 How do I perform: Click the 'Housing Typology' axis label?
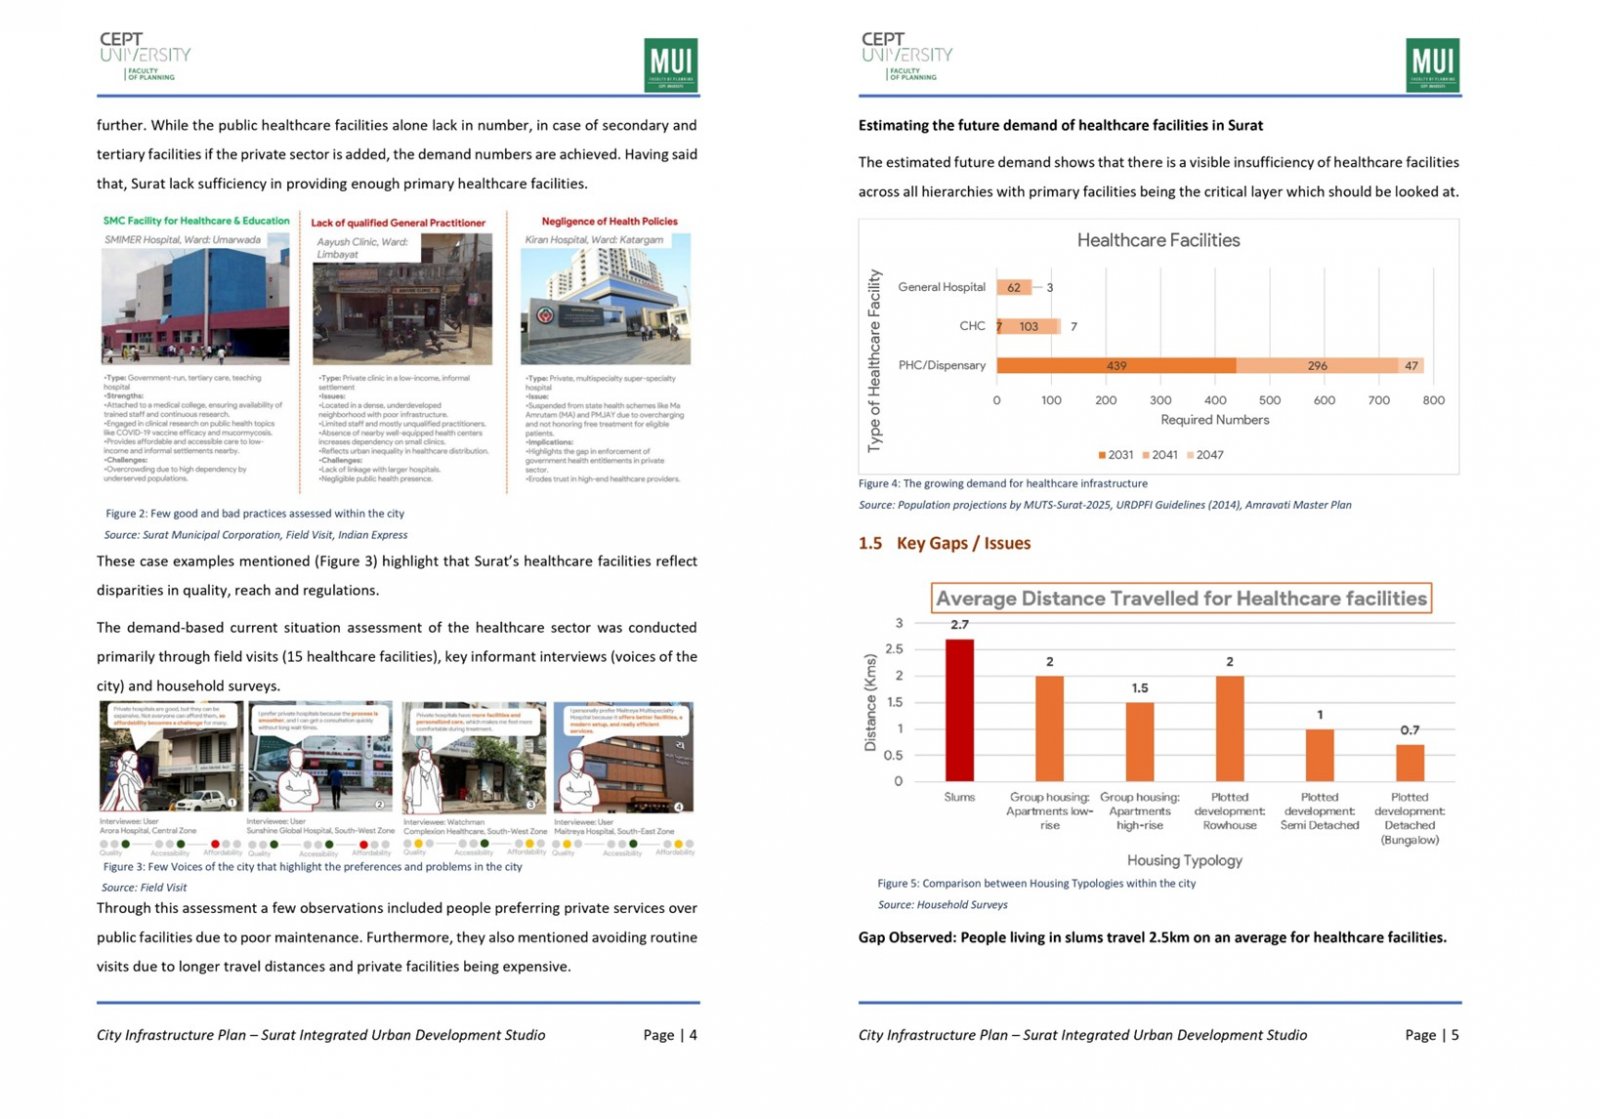click(1184, 860)
